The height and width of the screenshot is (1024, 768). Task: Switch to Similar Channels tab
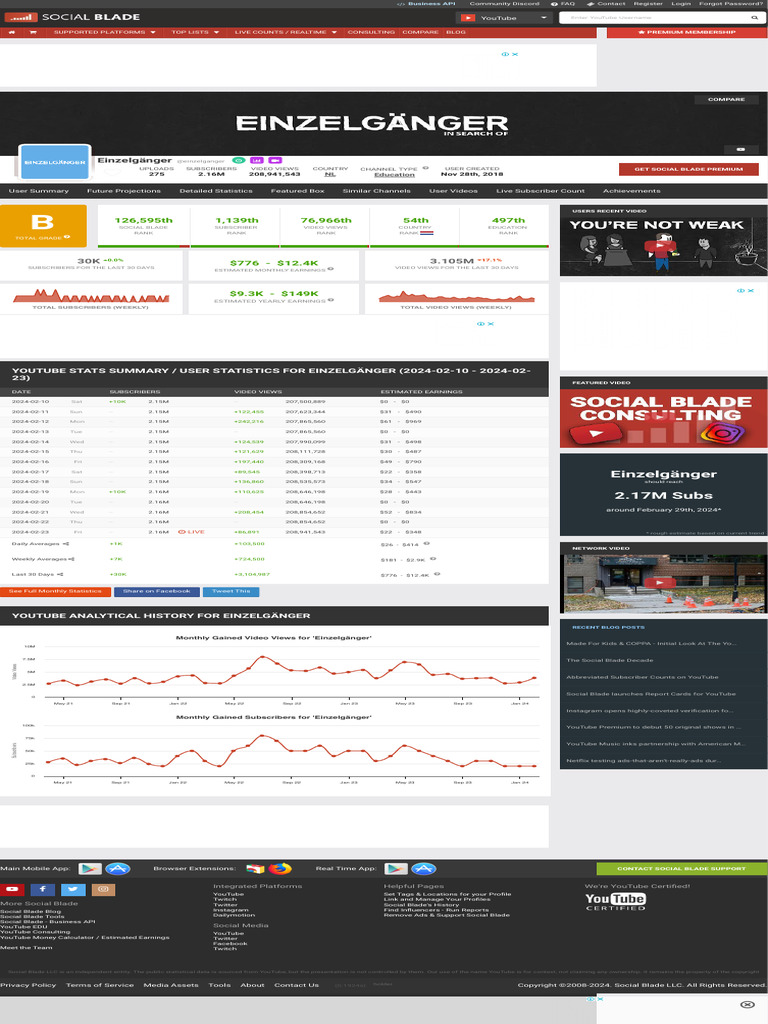click(377, 191)
